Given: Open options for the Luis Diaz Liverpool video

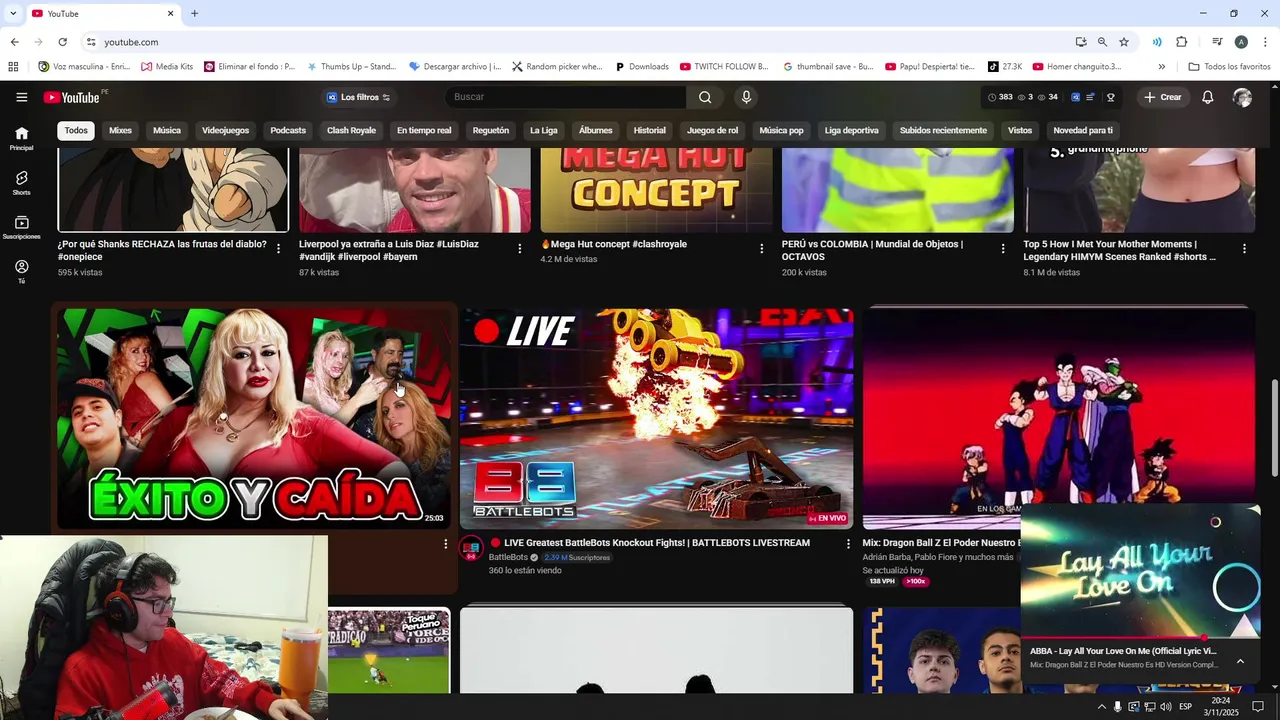Looking at the screenshot, I should [519, 248].
